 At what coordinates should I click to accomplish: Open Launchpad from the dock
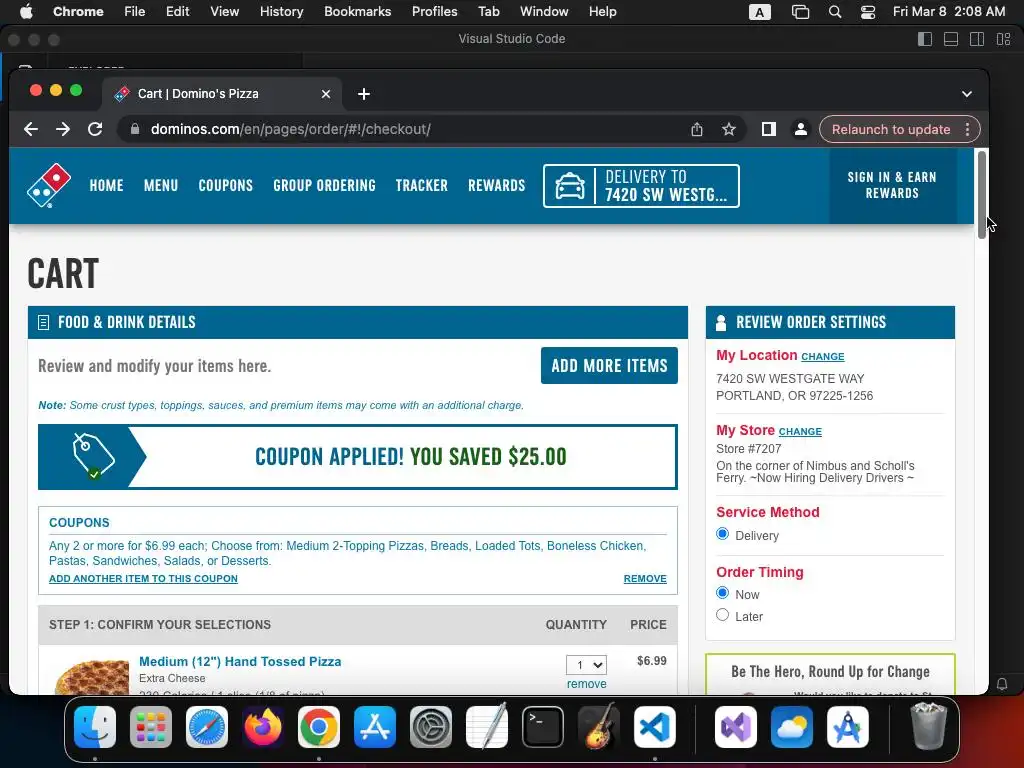click(x=151, y=726)
